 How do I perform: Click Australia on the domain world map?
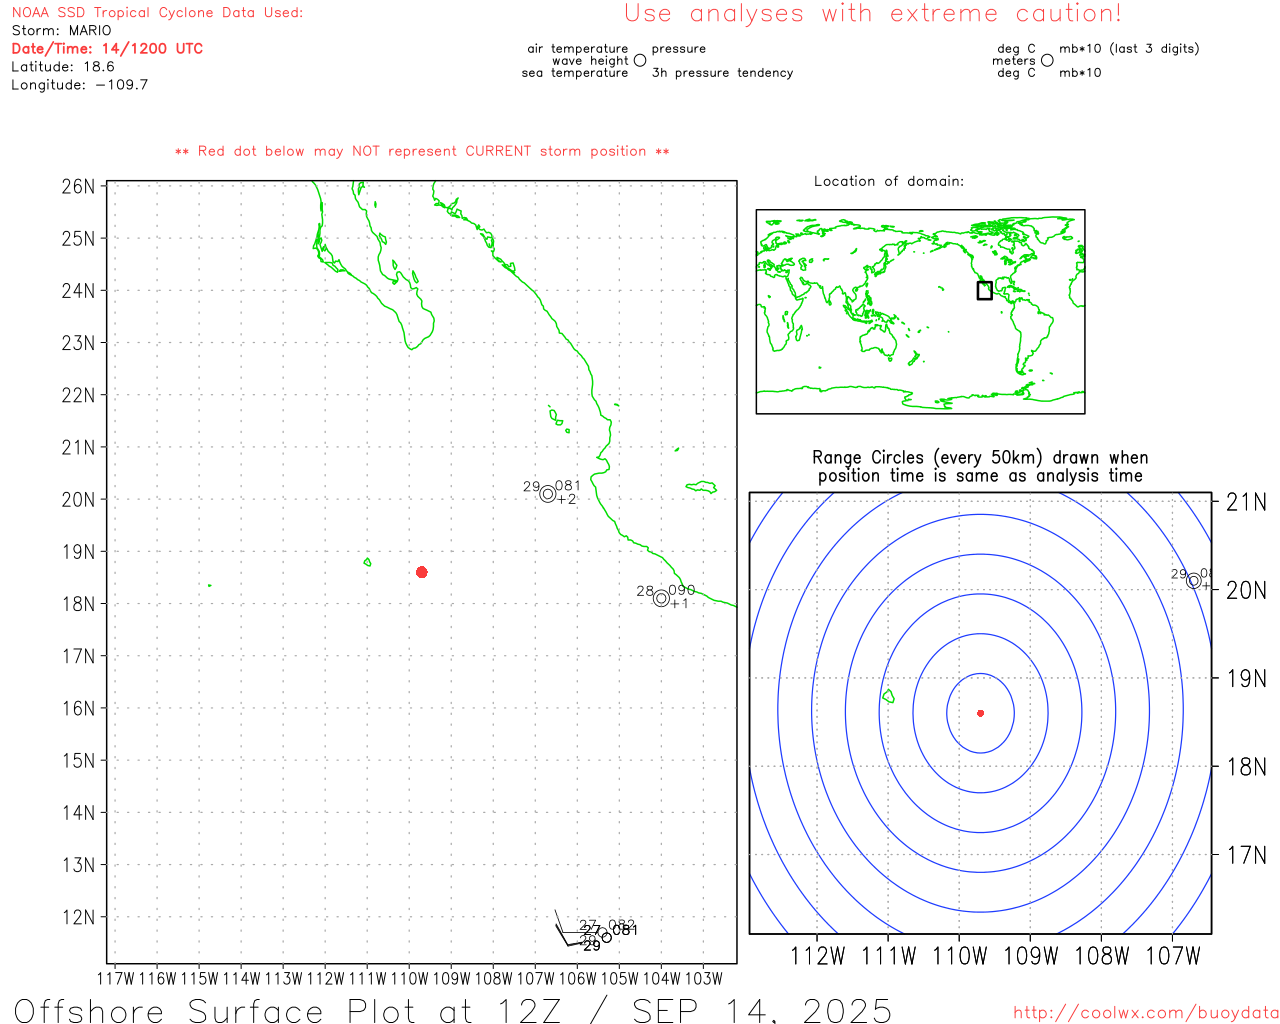[879, 341]
